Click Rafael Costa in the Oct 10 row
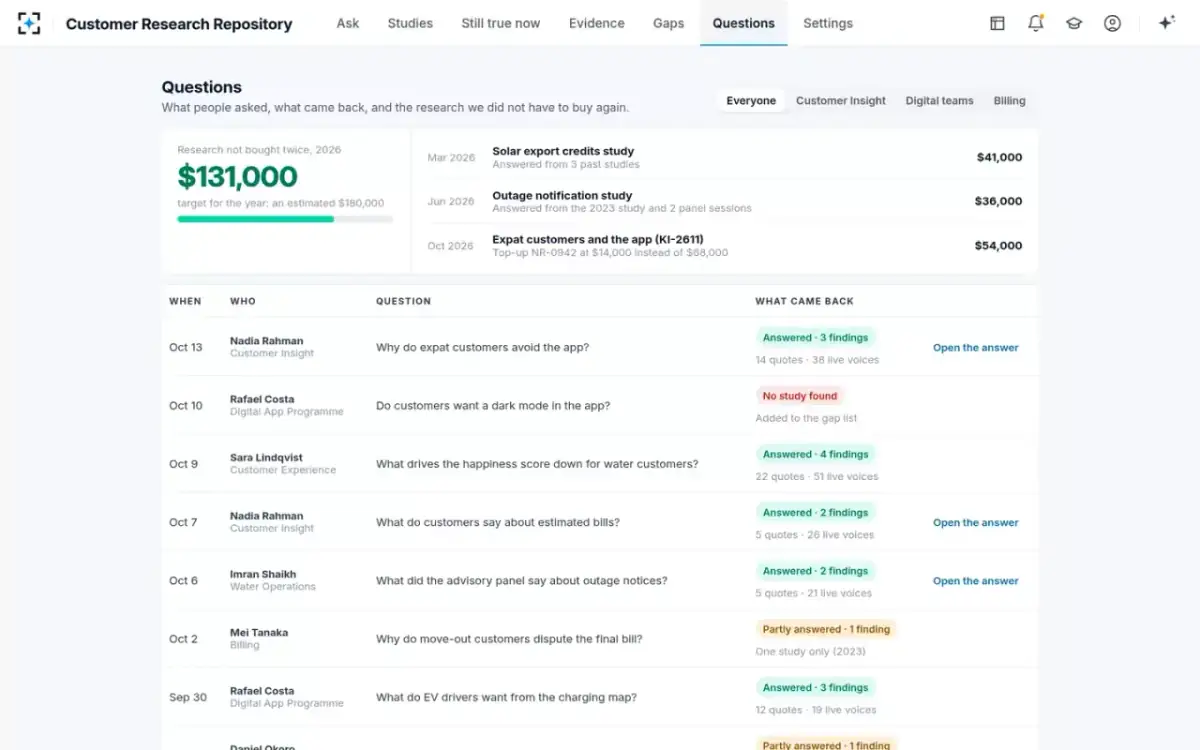This screenshot has height=750, width=1200. click(x=262, y=399)
